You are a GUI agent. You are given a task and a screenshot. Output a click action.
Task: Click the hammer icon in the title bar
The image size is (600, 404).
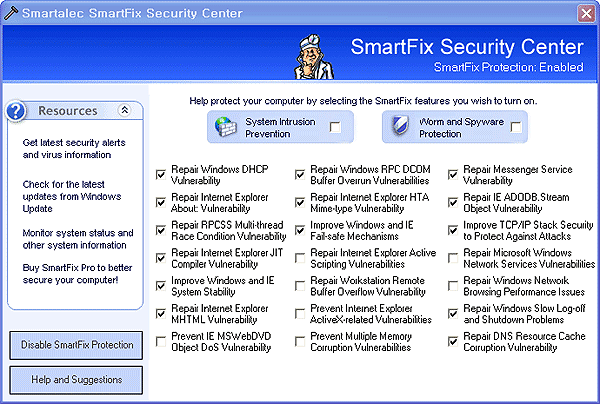[x=10, y=13]
